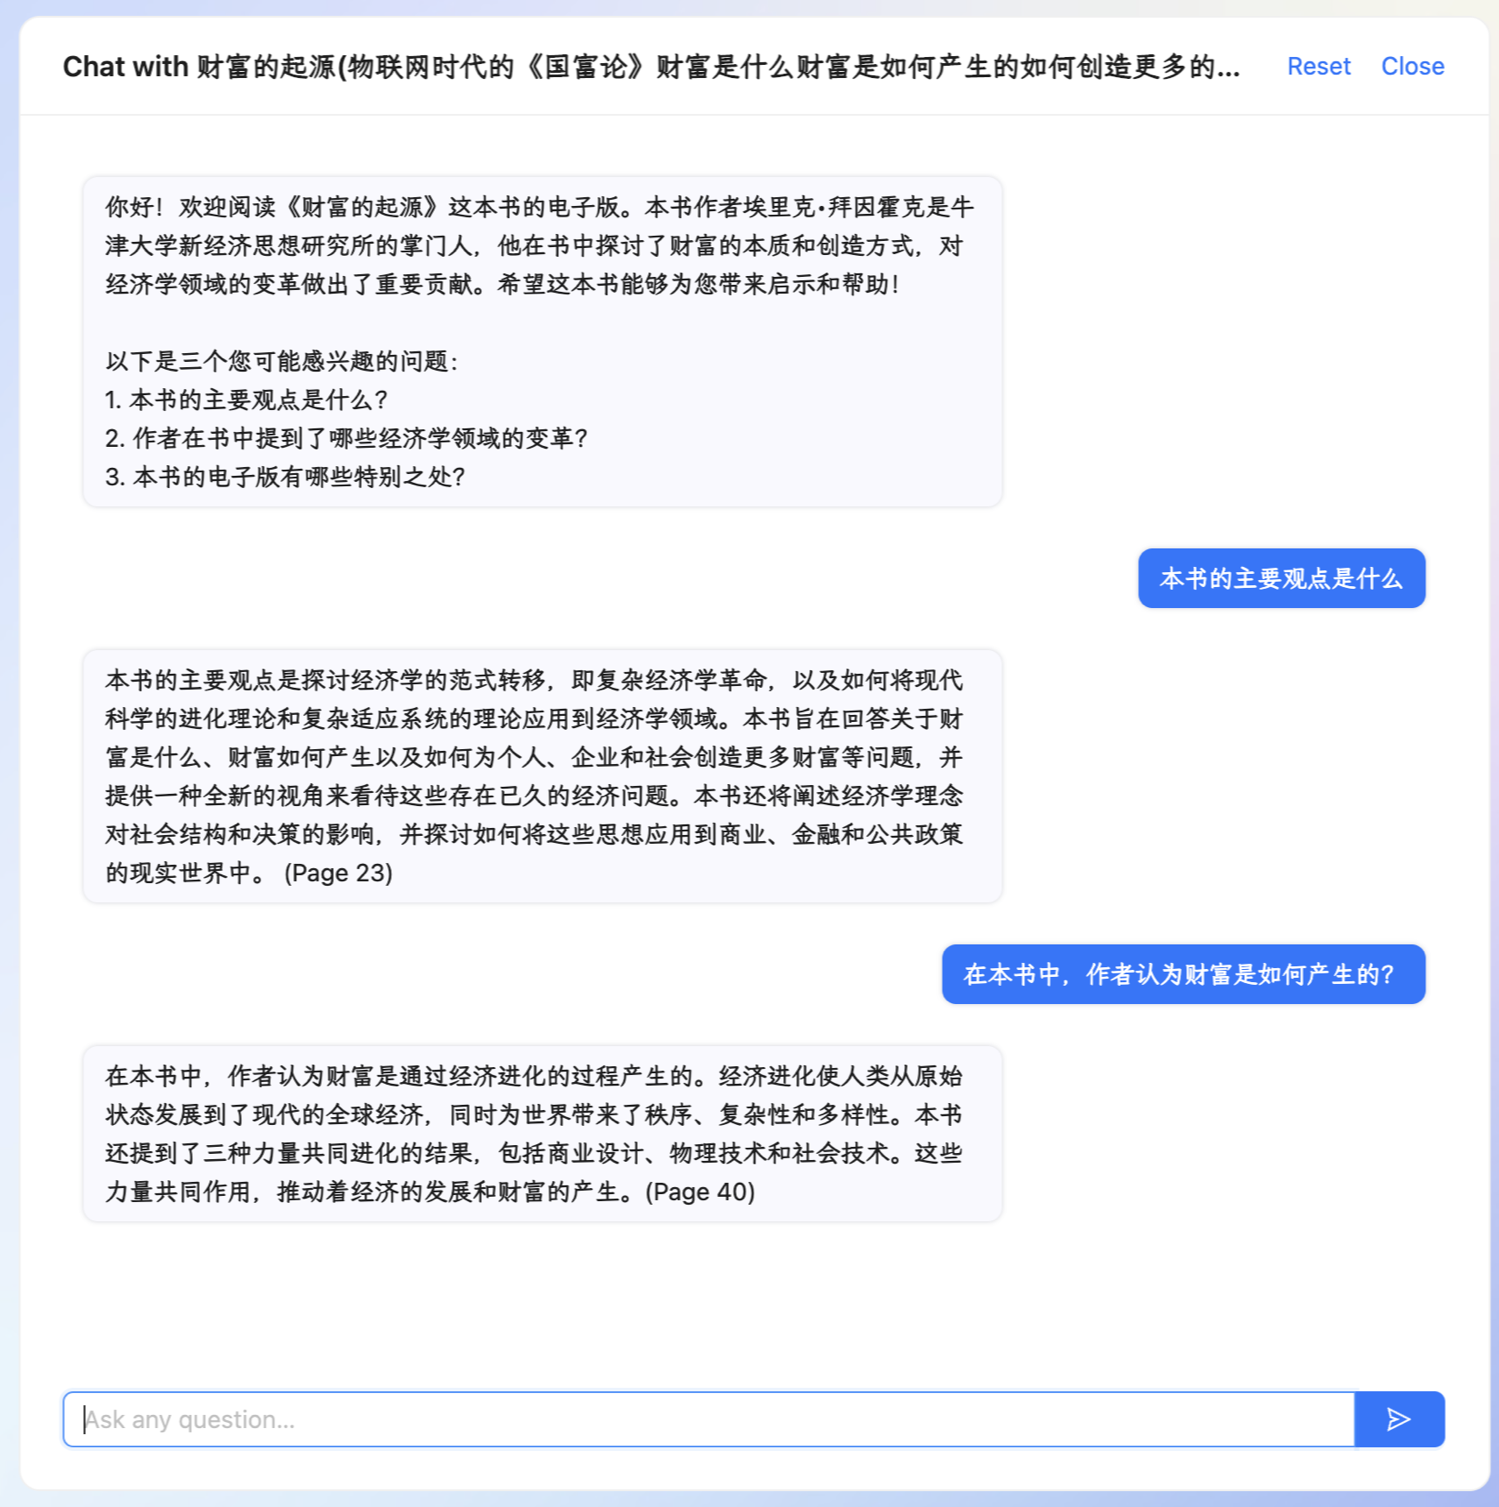The width and height of the screenshot is (1499, 1507).
Task: Click the Reset link
Action: (x=1318, y=66)
